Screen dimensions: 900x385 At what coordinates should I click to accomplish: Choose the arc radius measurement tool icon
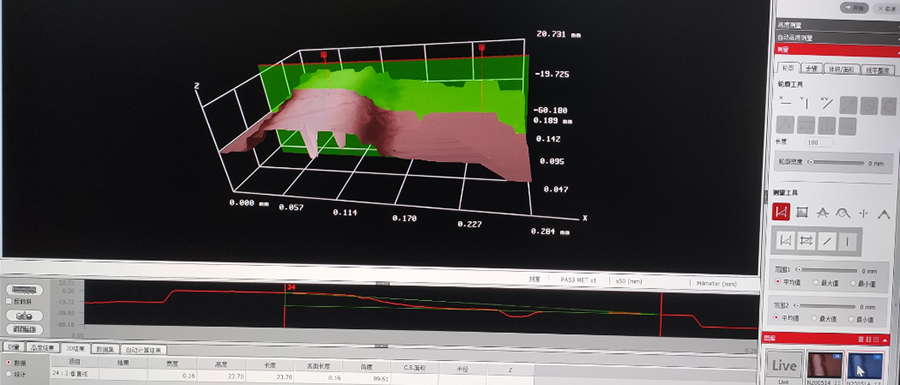[843, 213]
